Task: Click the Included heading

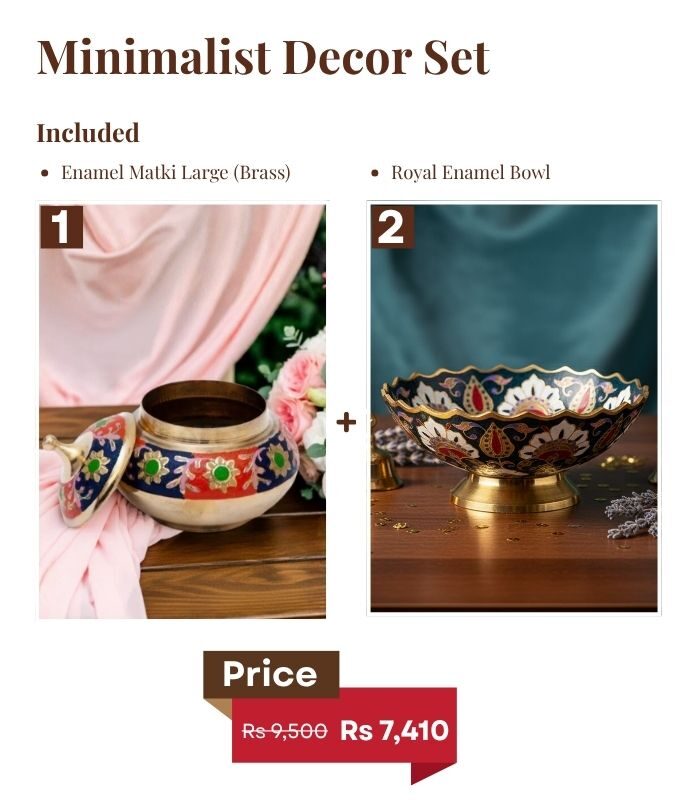Action: click(88, 133)
